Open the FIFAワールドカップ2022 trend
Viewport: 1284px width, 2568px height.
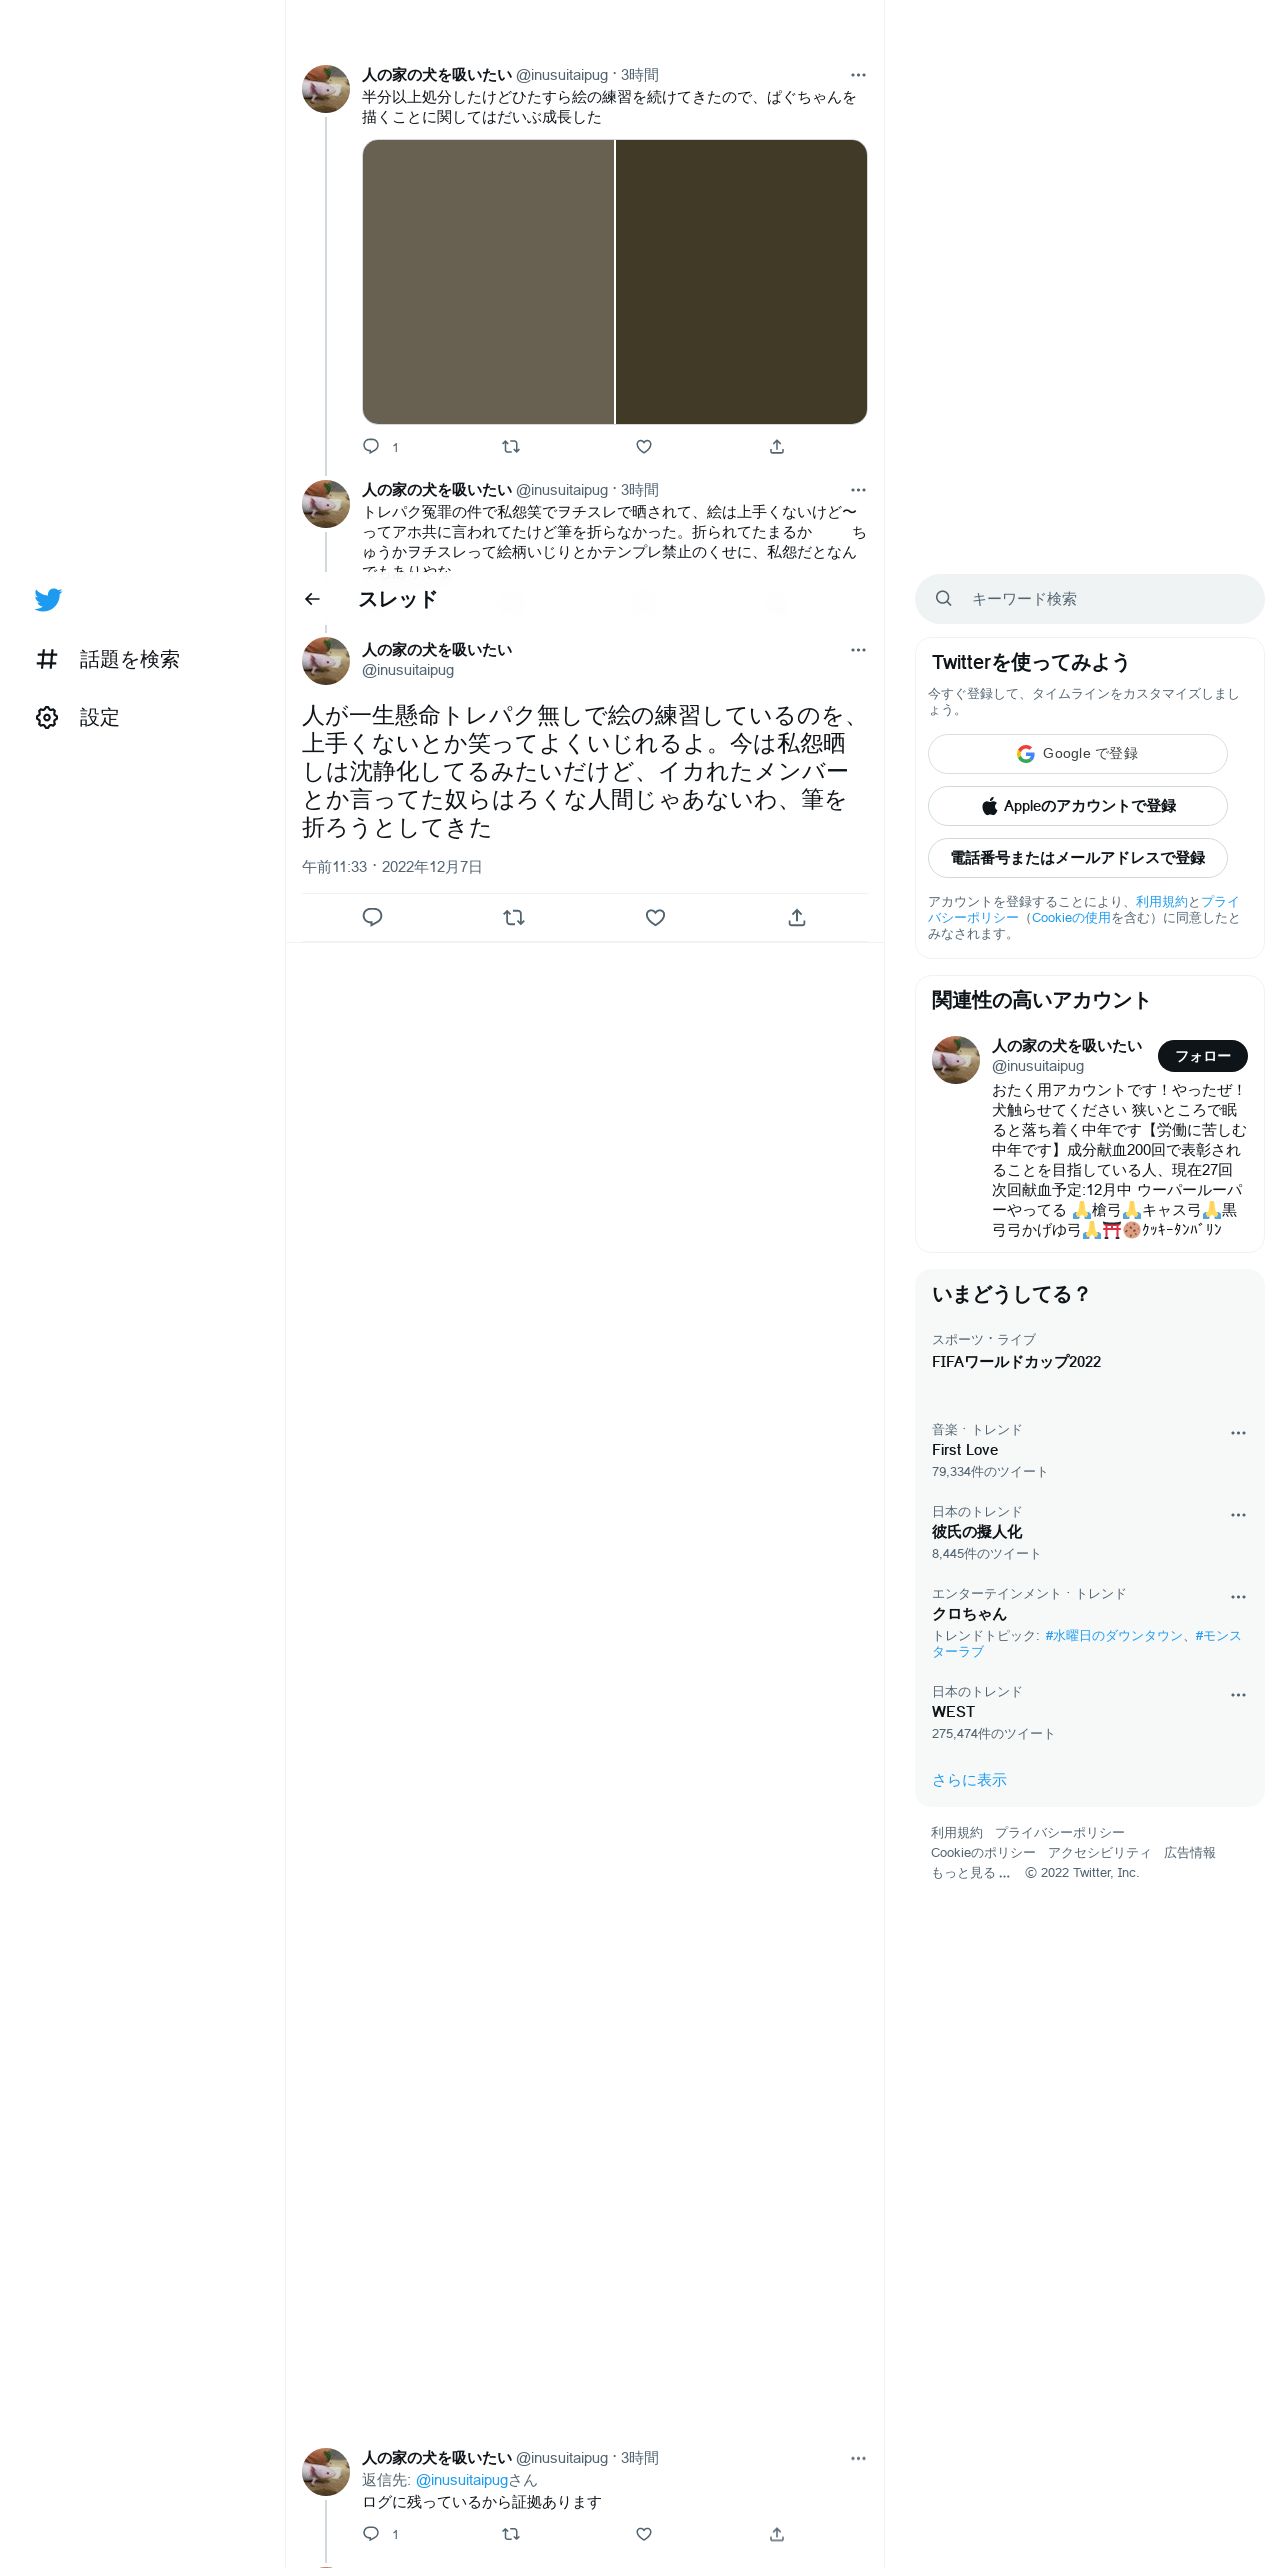coord(1016,1362)
